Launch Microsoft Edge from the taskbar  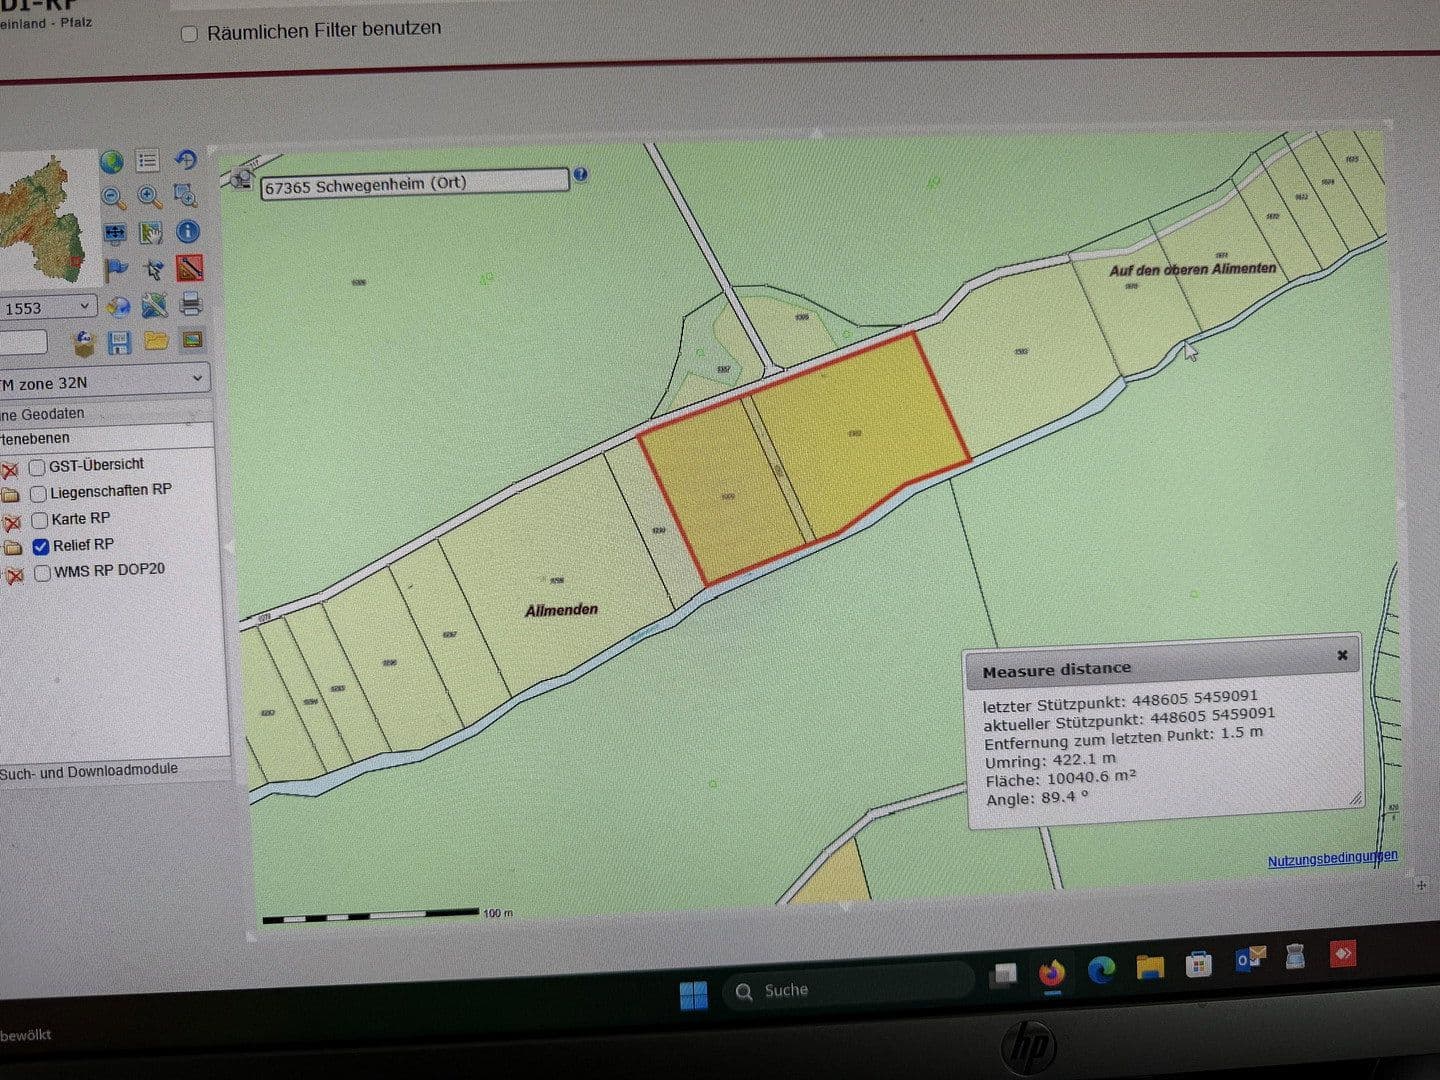[x=1101, y=969]
